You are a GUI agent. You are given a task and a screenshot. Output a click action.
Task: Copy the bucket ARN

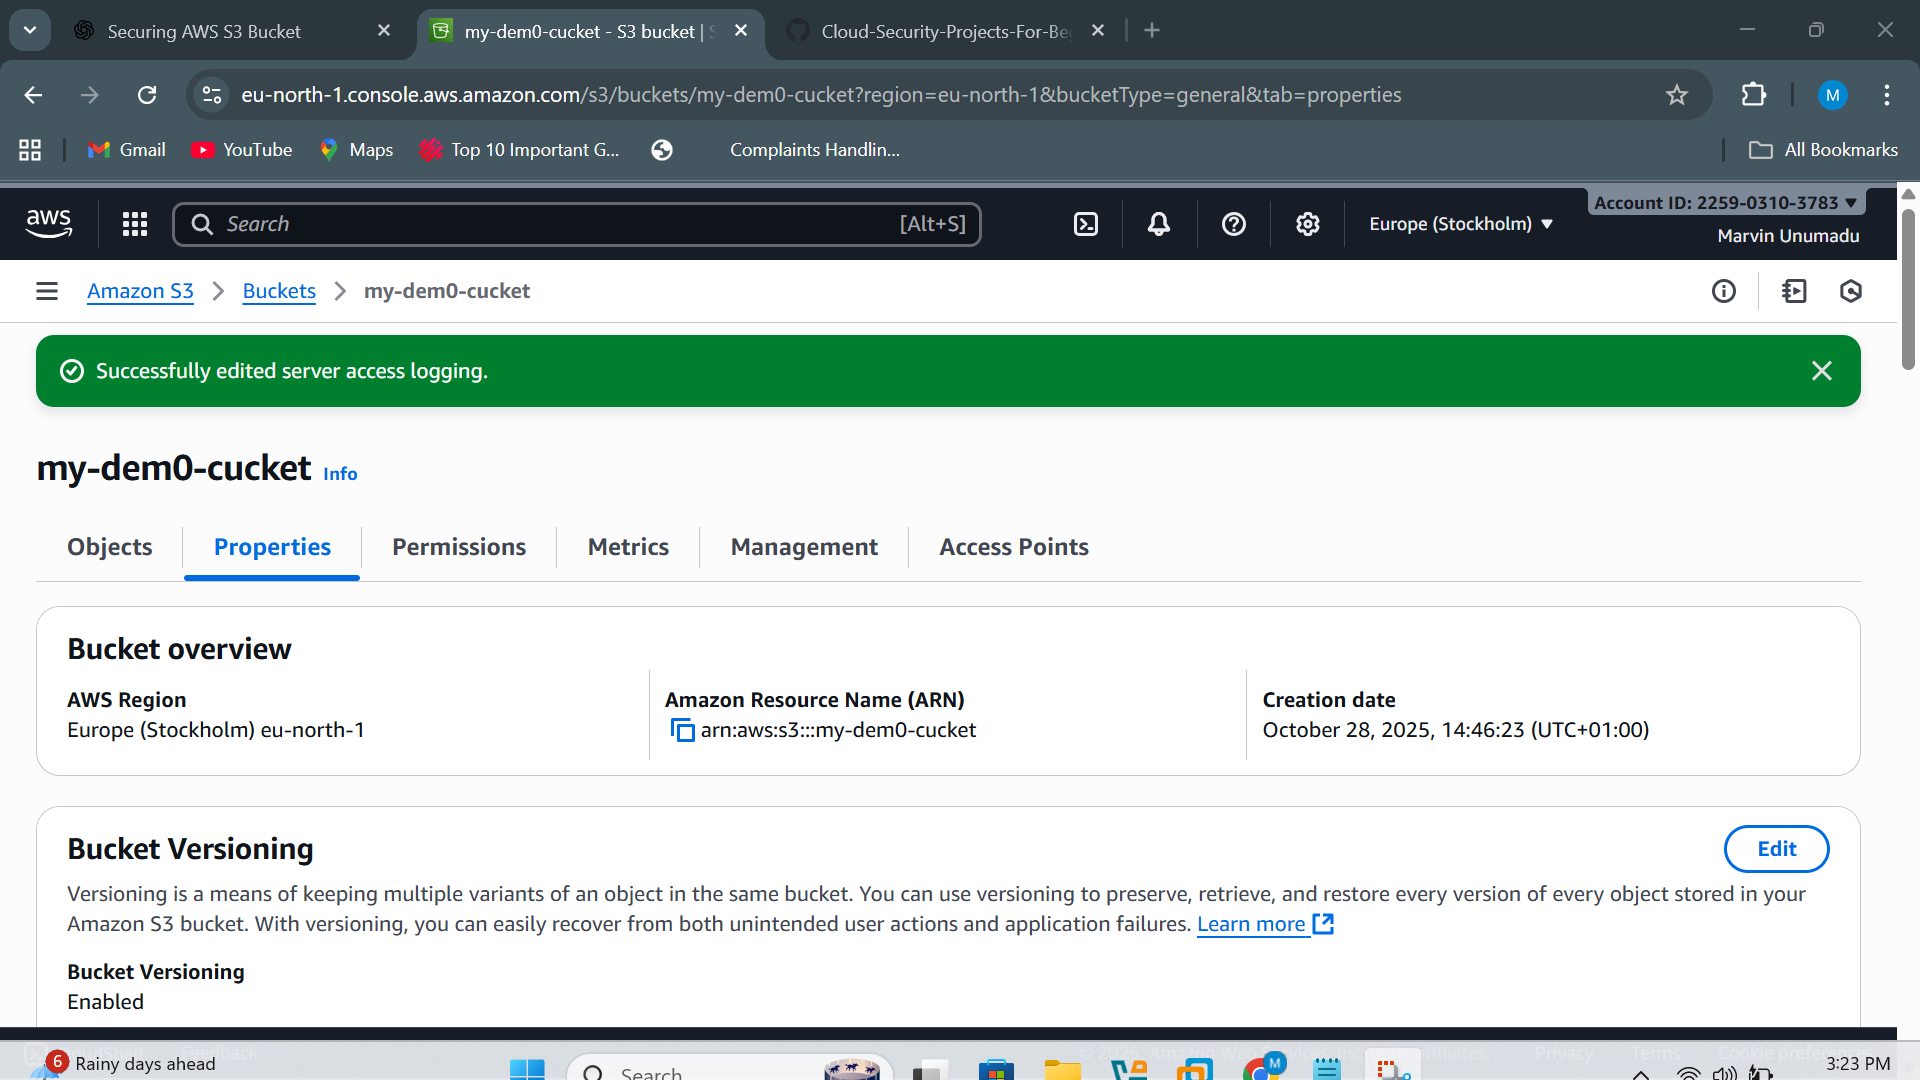pyautogui.click(x=682, y=731)
